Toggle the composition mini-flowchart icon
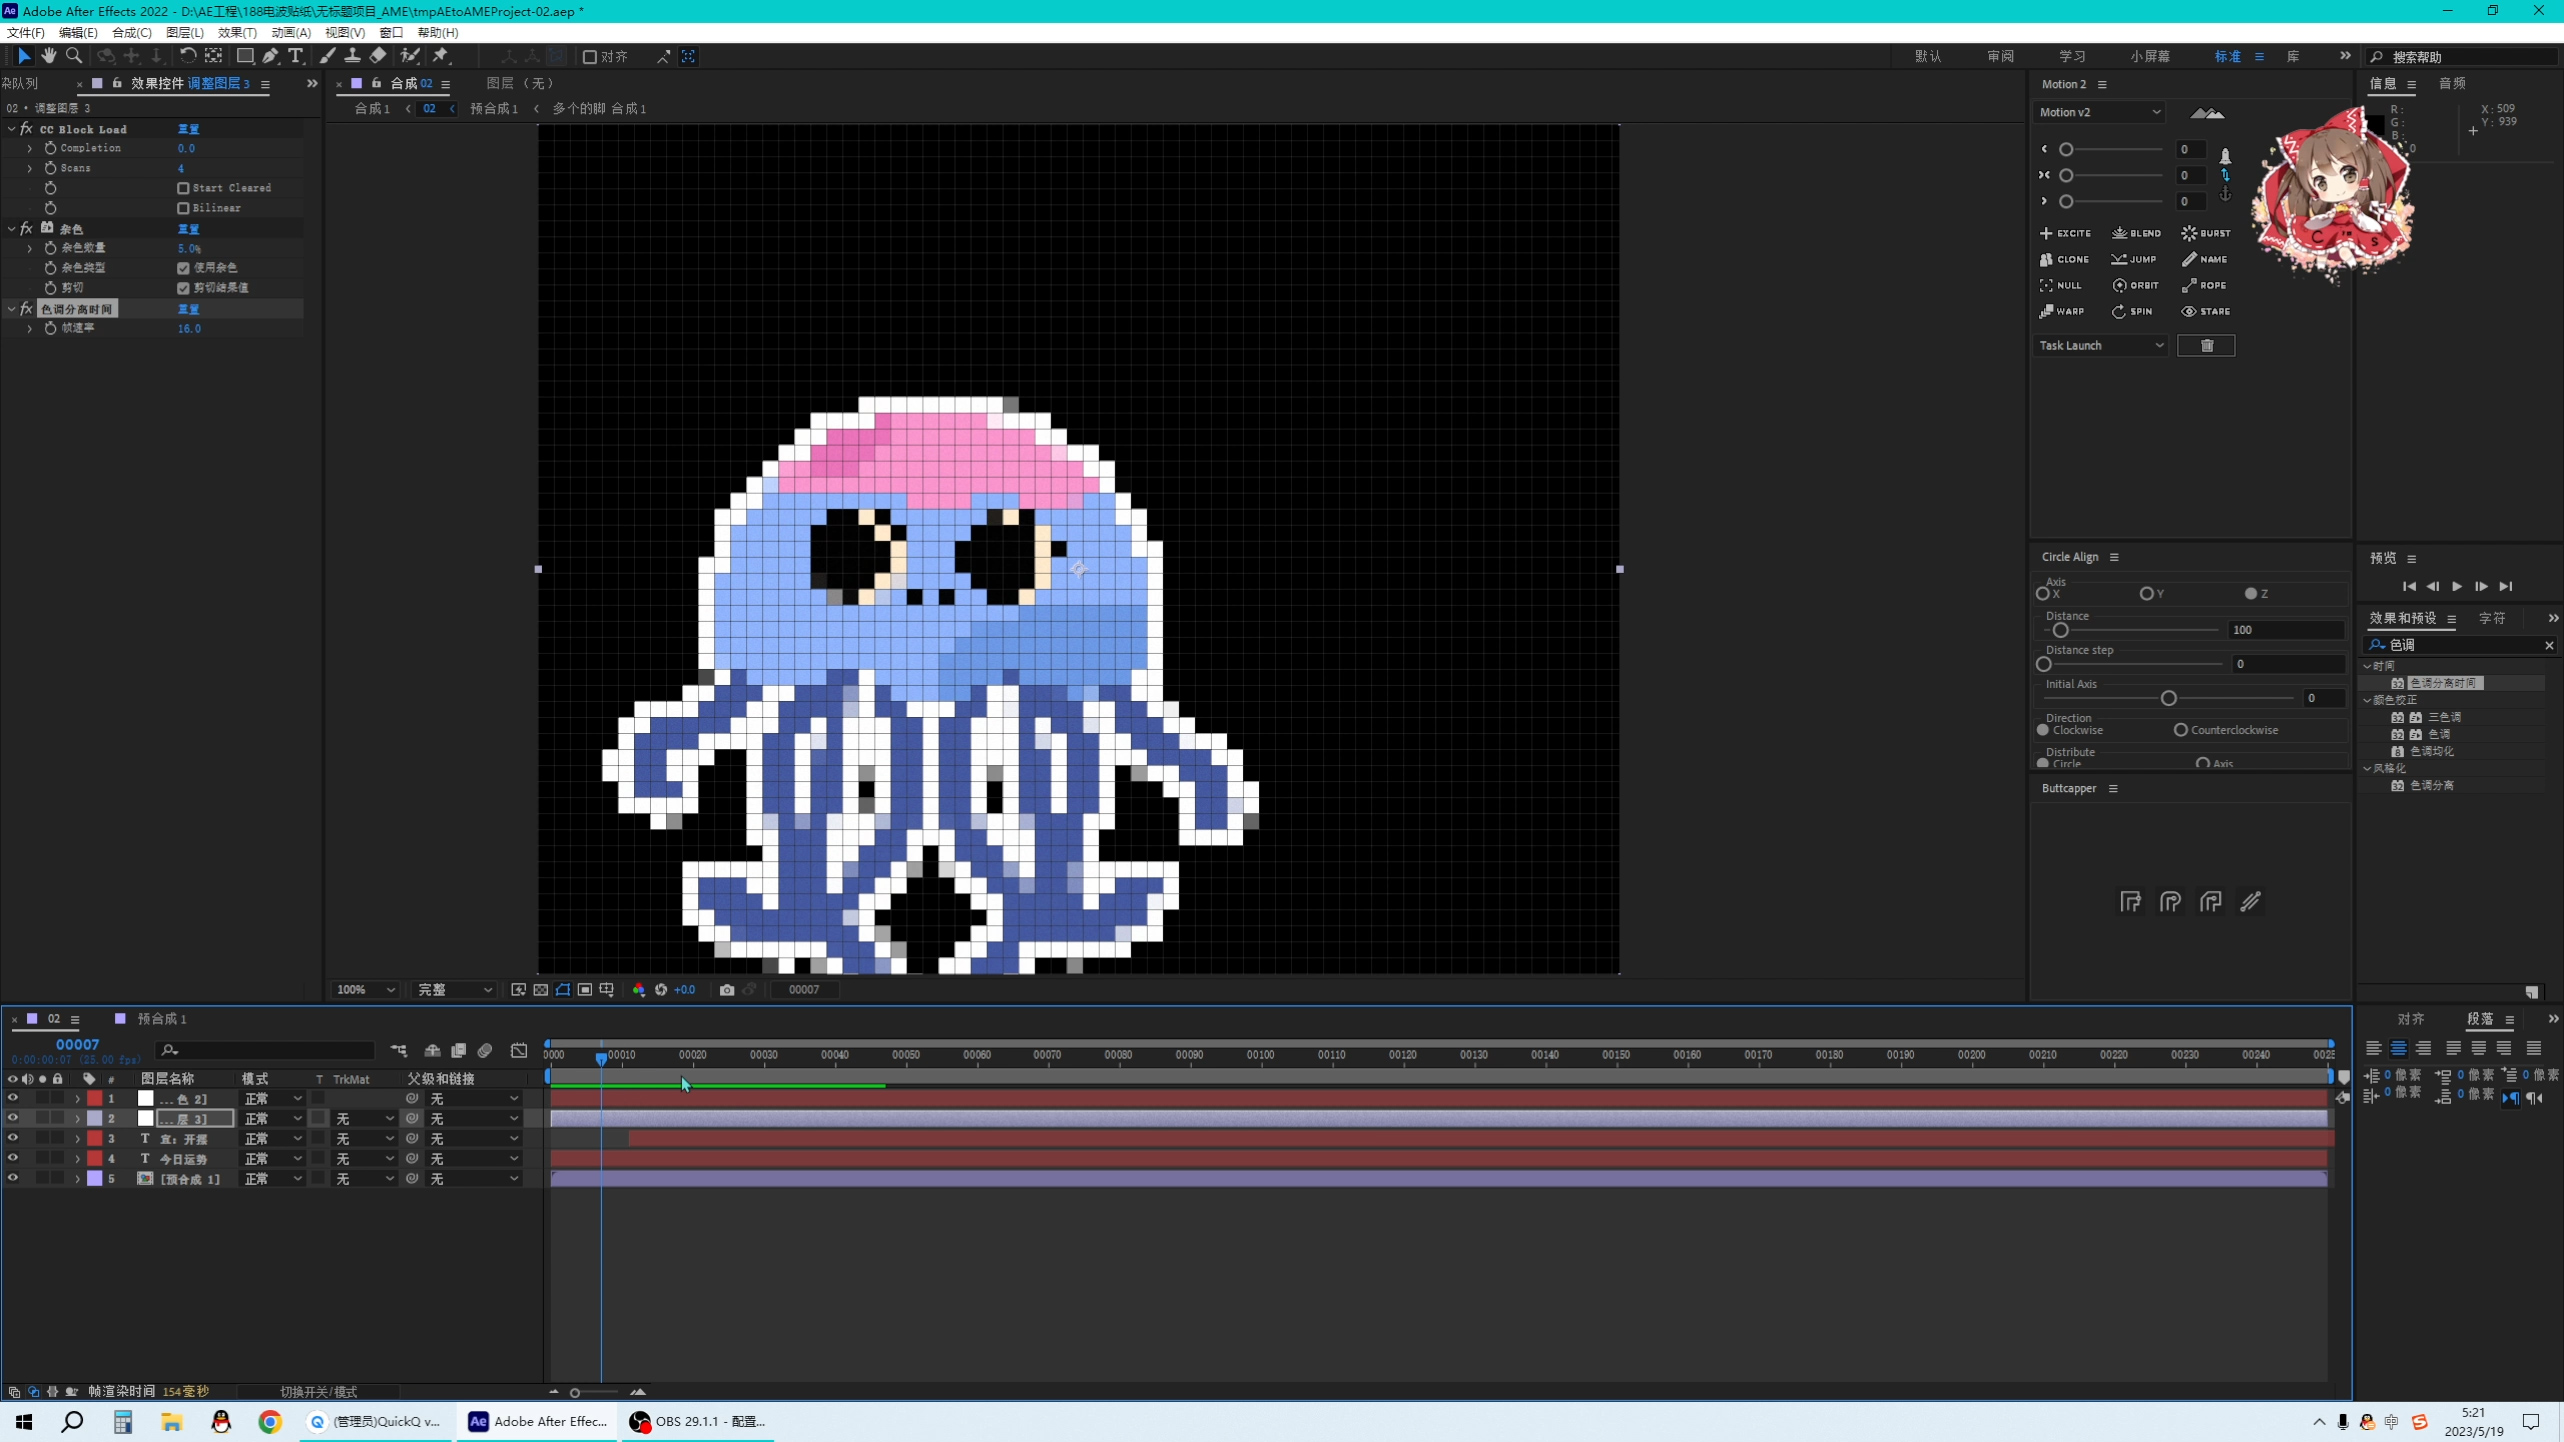2564x1442 pixels. [399, 1050]
